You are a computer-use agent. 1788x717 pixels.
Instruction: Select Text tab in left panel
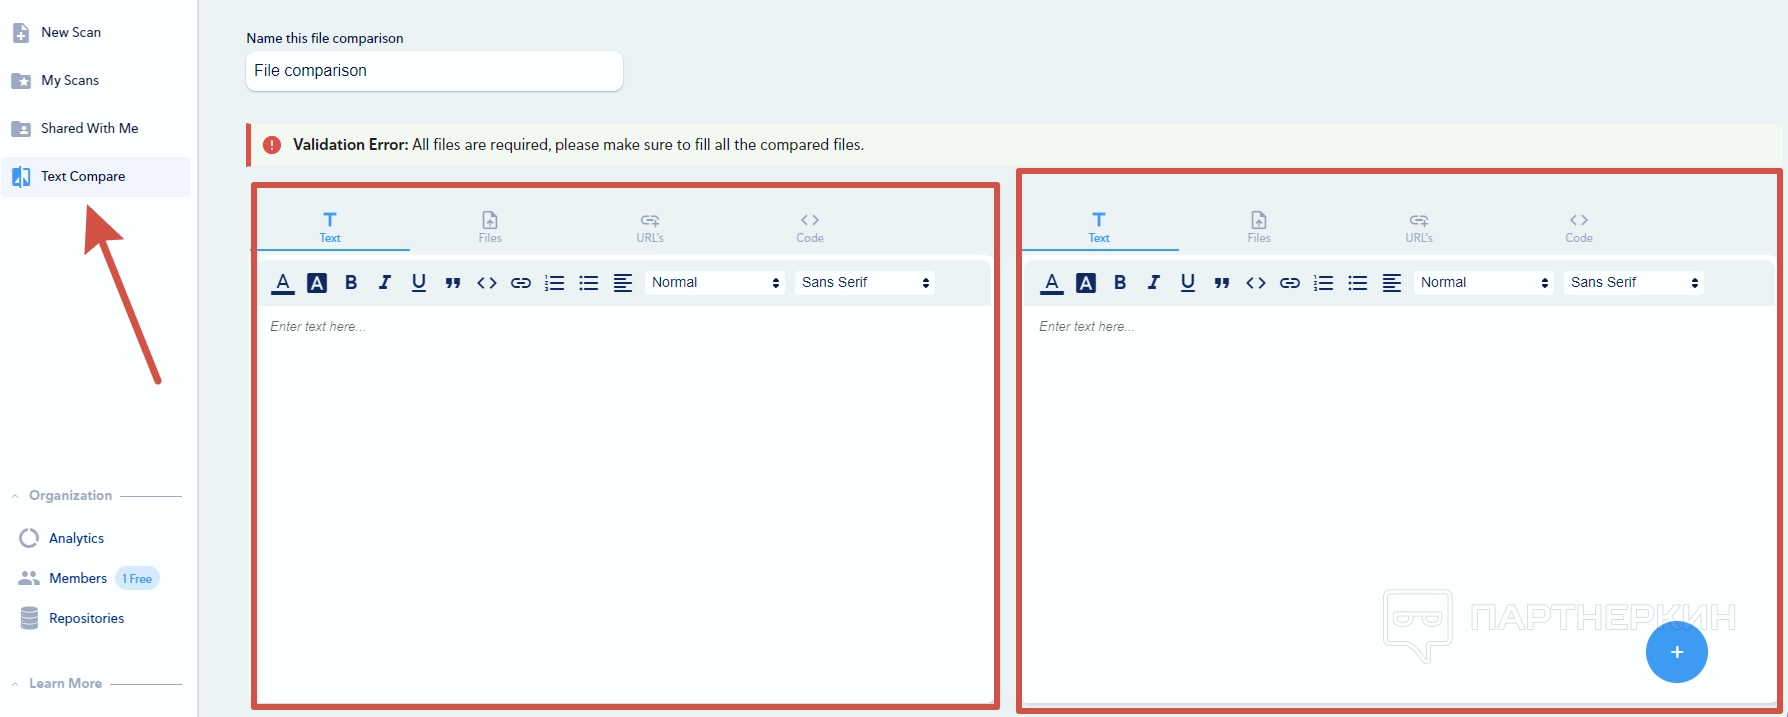[x=330, y=228]
